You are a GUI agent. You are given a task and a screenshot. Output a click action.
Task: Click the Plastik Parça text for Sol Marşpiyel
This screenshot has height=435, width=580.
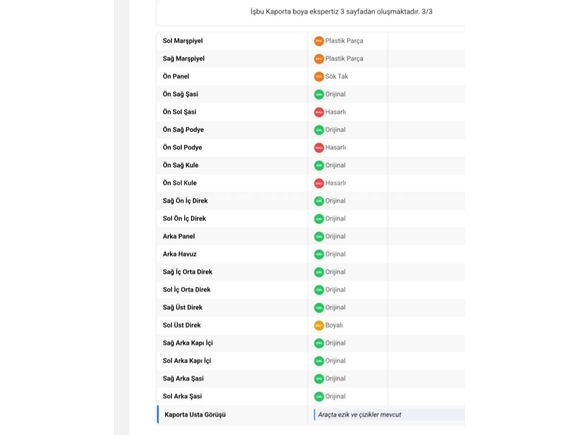coord(344,41)
